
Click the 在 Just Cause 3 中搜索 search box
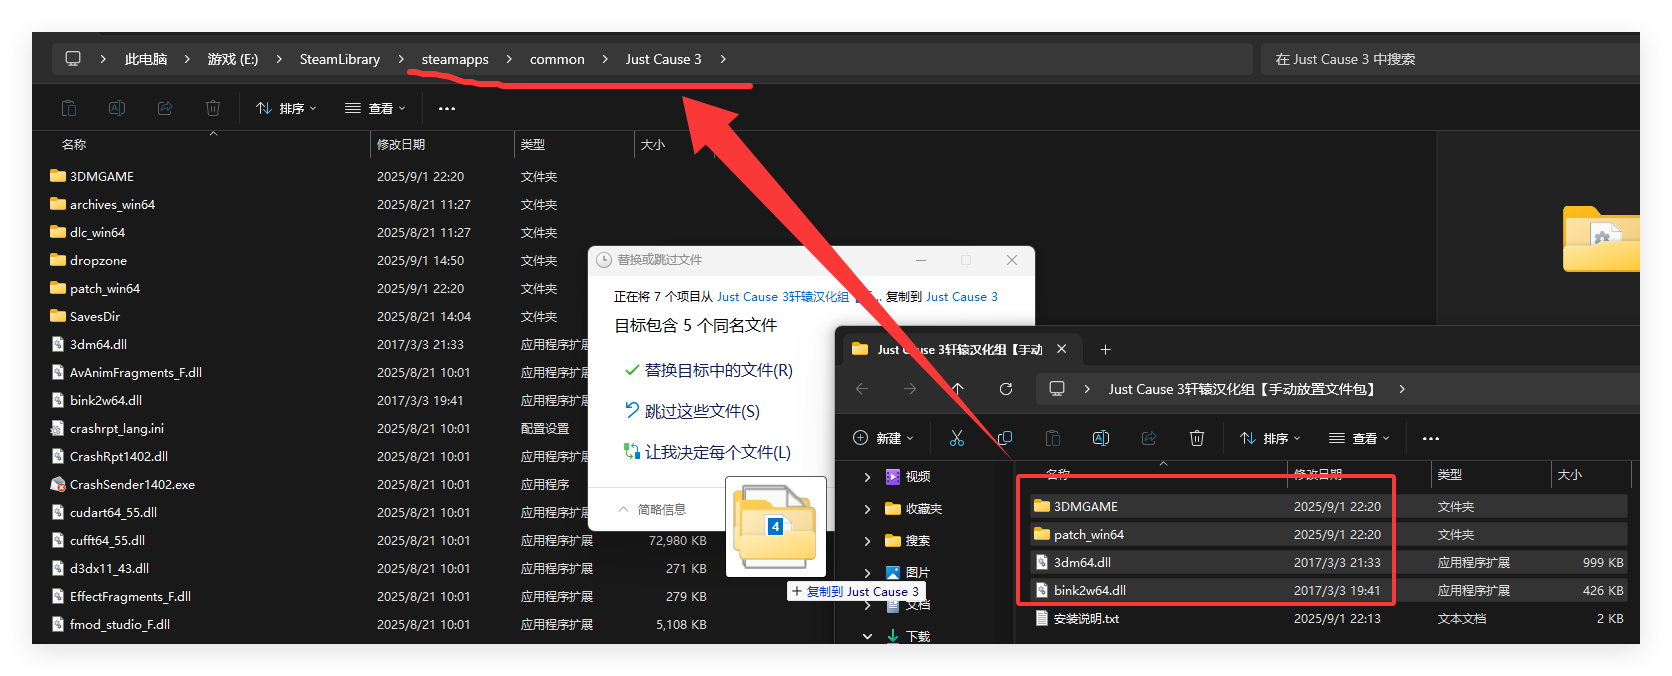point(1450,59)
